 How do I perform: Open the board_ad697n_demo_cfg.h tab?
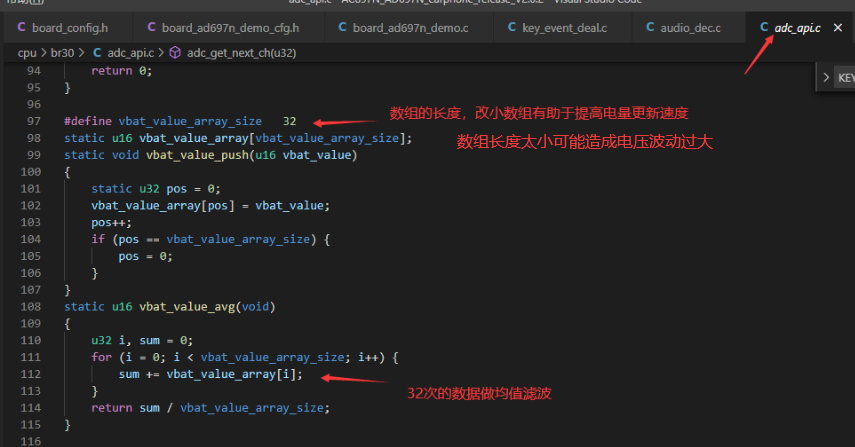228,27
